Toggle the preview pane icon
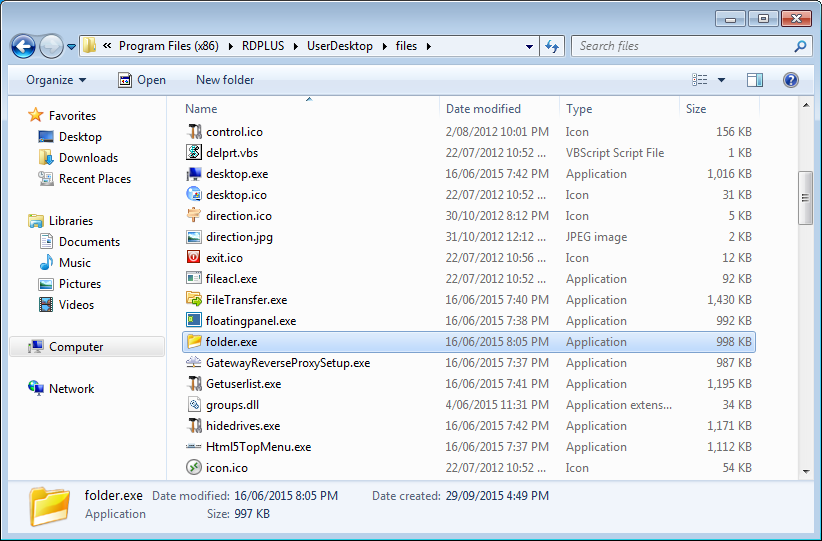Screen dimensions: 822x541 coord(755,80)
